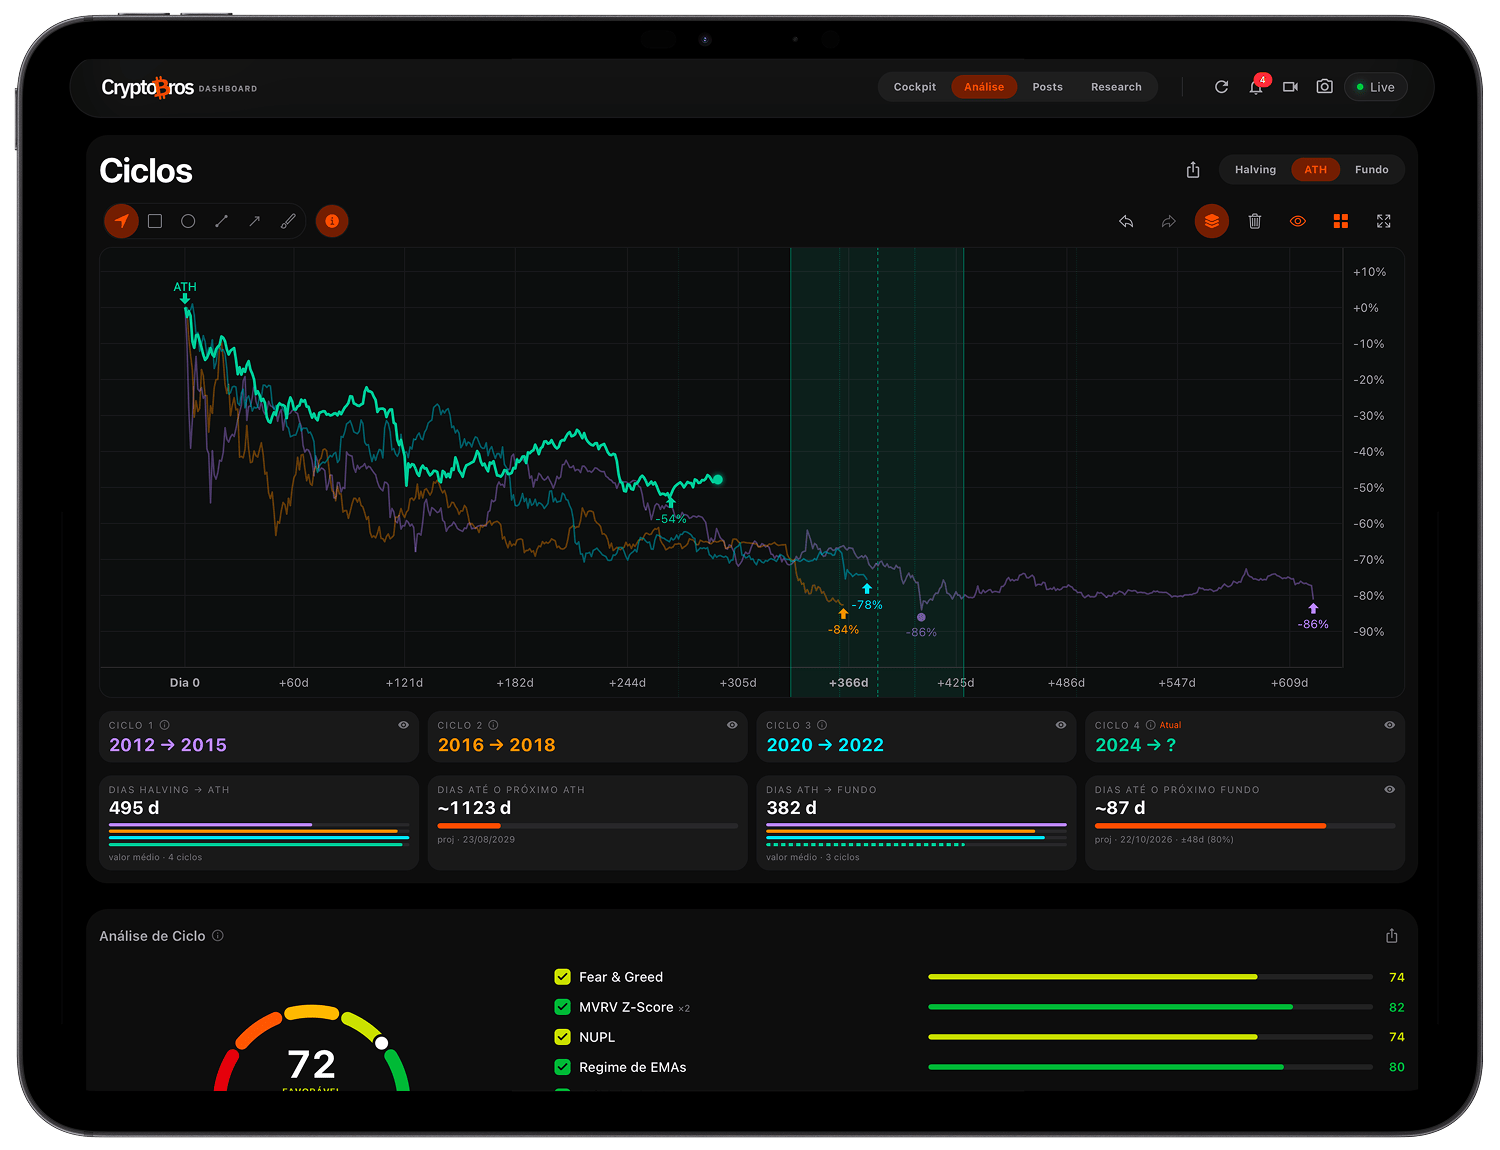Screen dimensions: 1500x1150
Task: Open the Análise tab
Action: 984,87
